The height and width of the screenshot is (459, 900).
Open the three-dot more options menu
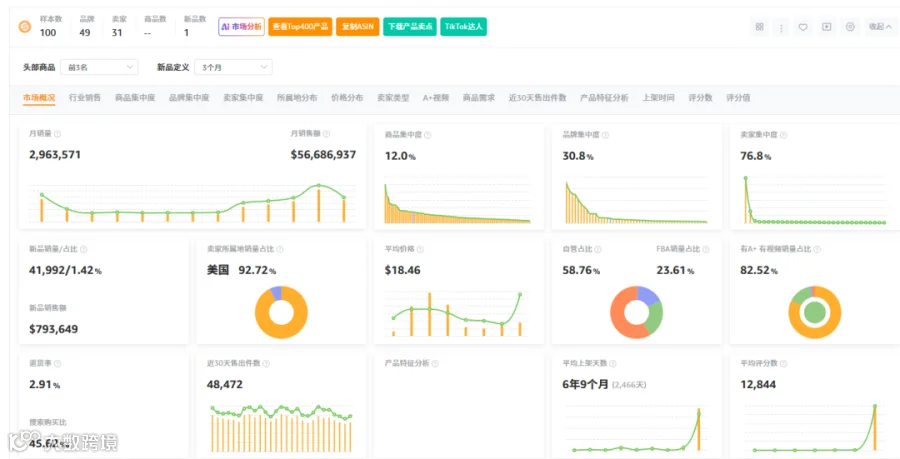(x=781, y=27)
